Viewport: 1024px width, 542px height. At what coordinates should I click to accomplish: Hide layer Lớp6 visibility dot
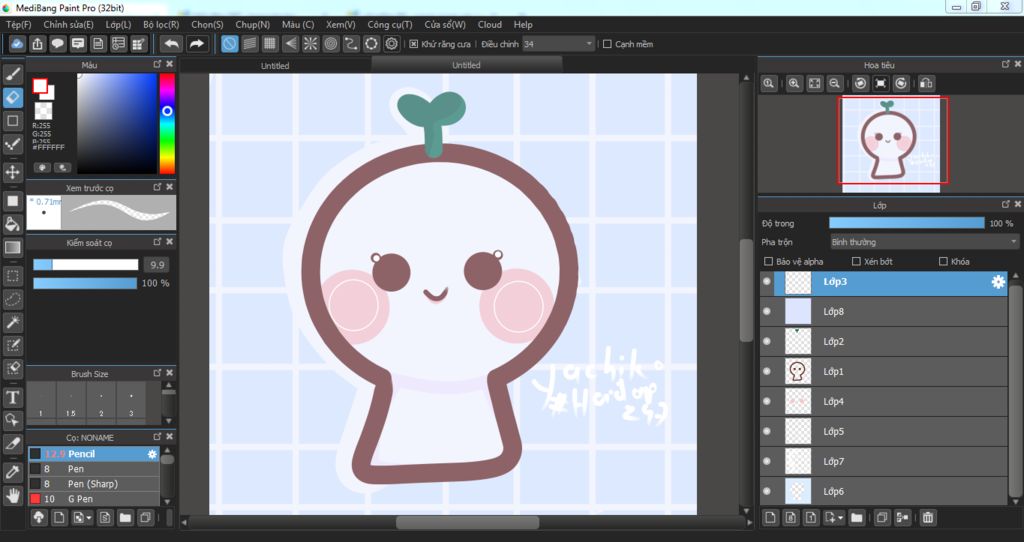[767, 491]
